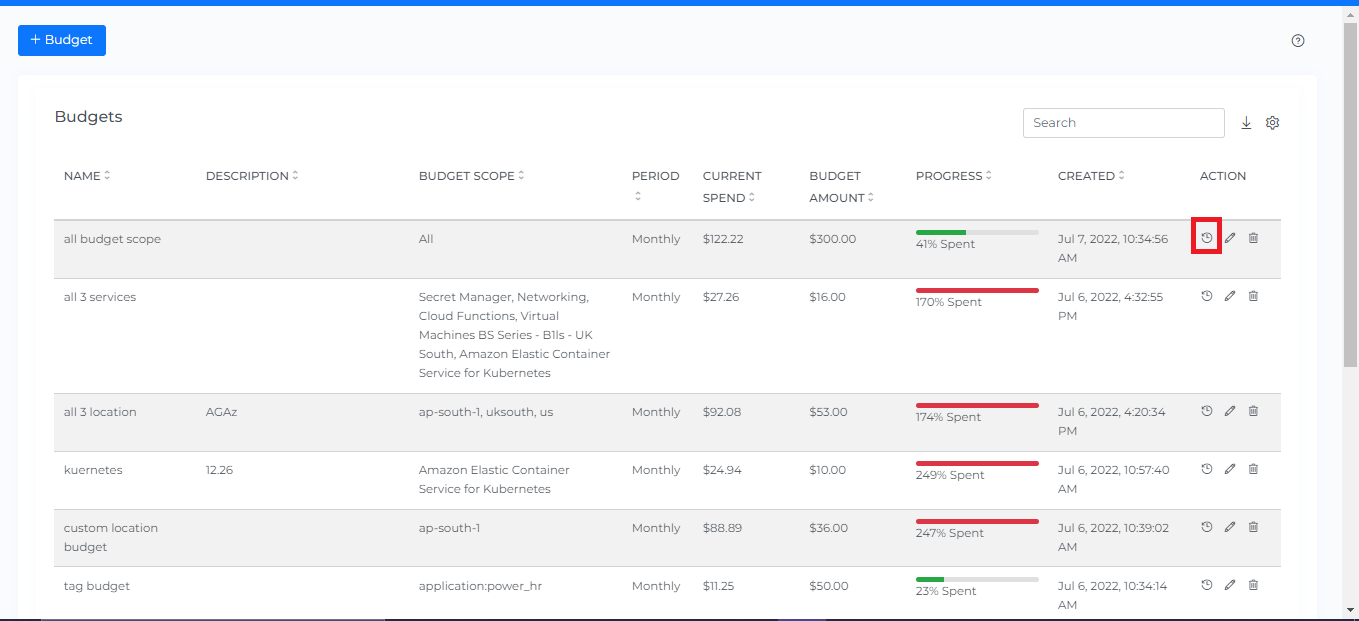Screen dimensions: 1359x621
Task: Click the 41% Spent progress bar
Action: [x=977, y=233]
